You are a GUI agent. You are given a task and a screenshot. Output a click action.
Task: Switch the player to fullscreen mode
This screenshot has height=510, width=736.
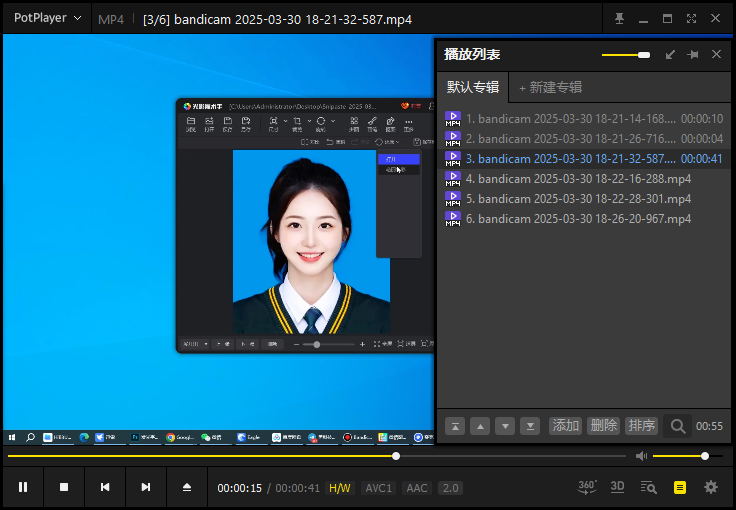tap(691, 19)
